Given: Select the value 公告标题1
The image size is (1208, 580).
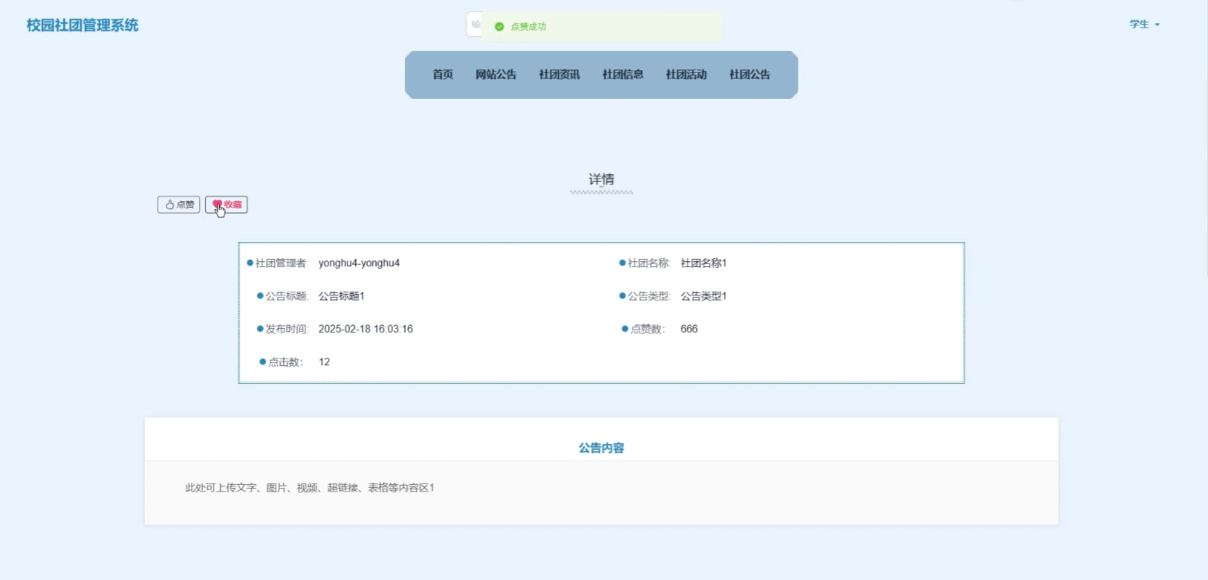Looking at the screenshot, I should (342, 296).
